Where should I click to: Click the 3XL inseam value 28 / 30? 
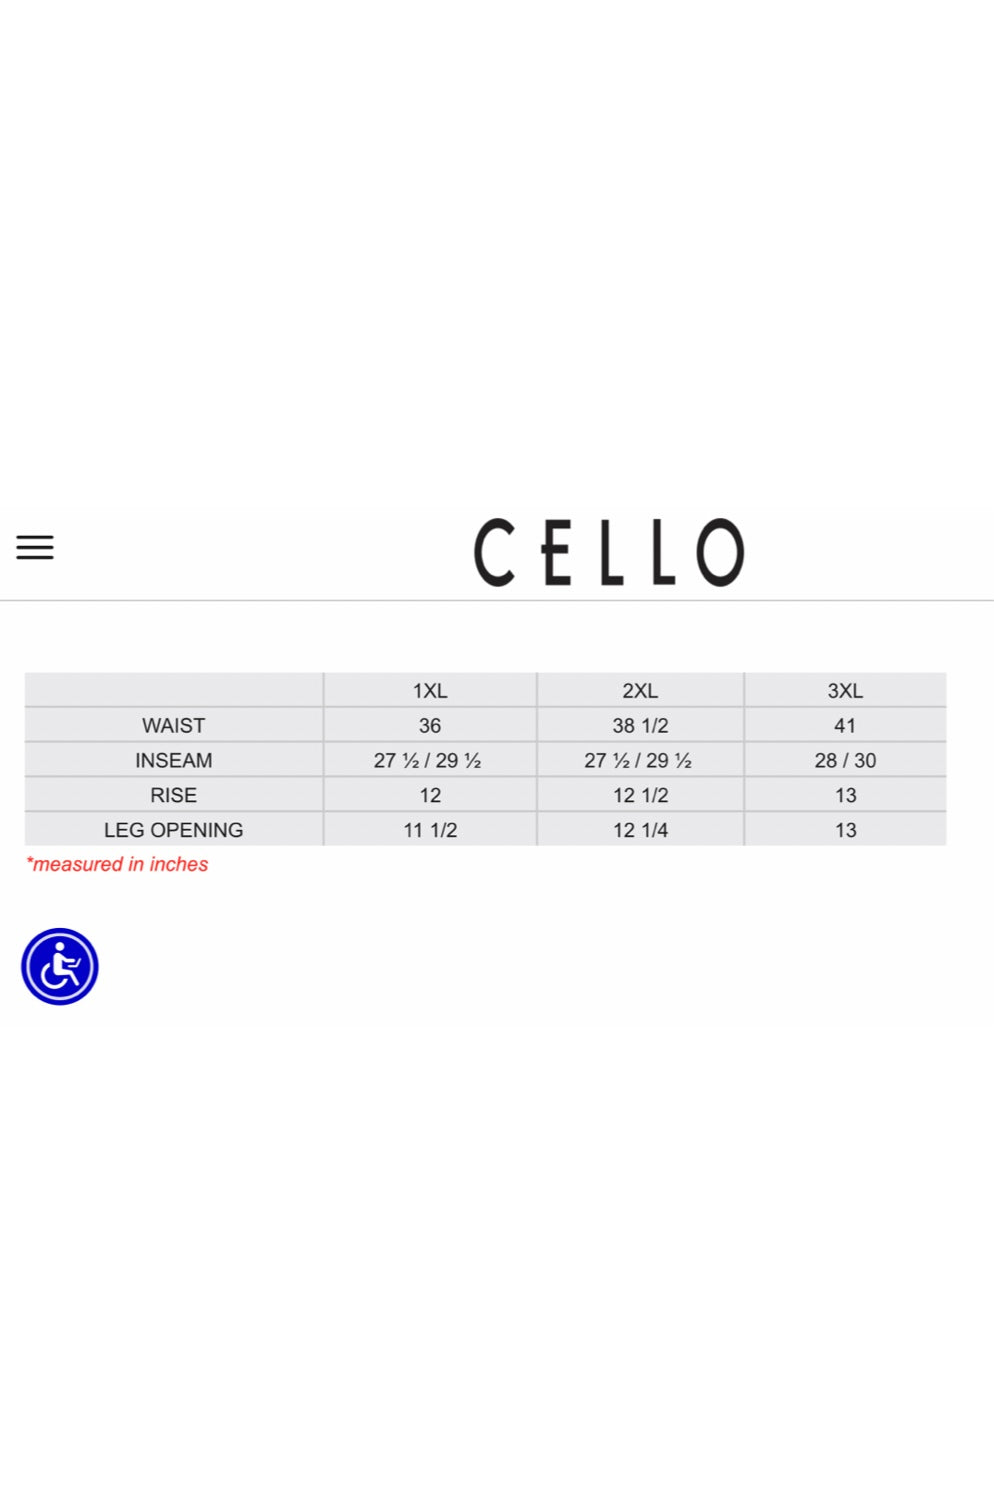point(845,761)
